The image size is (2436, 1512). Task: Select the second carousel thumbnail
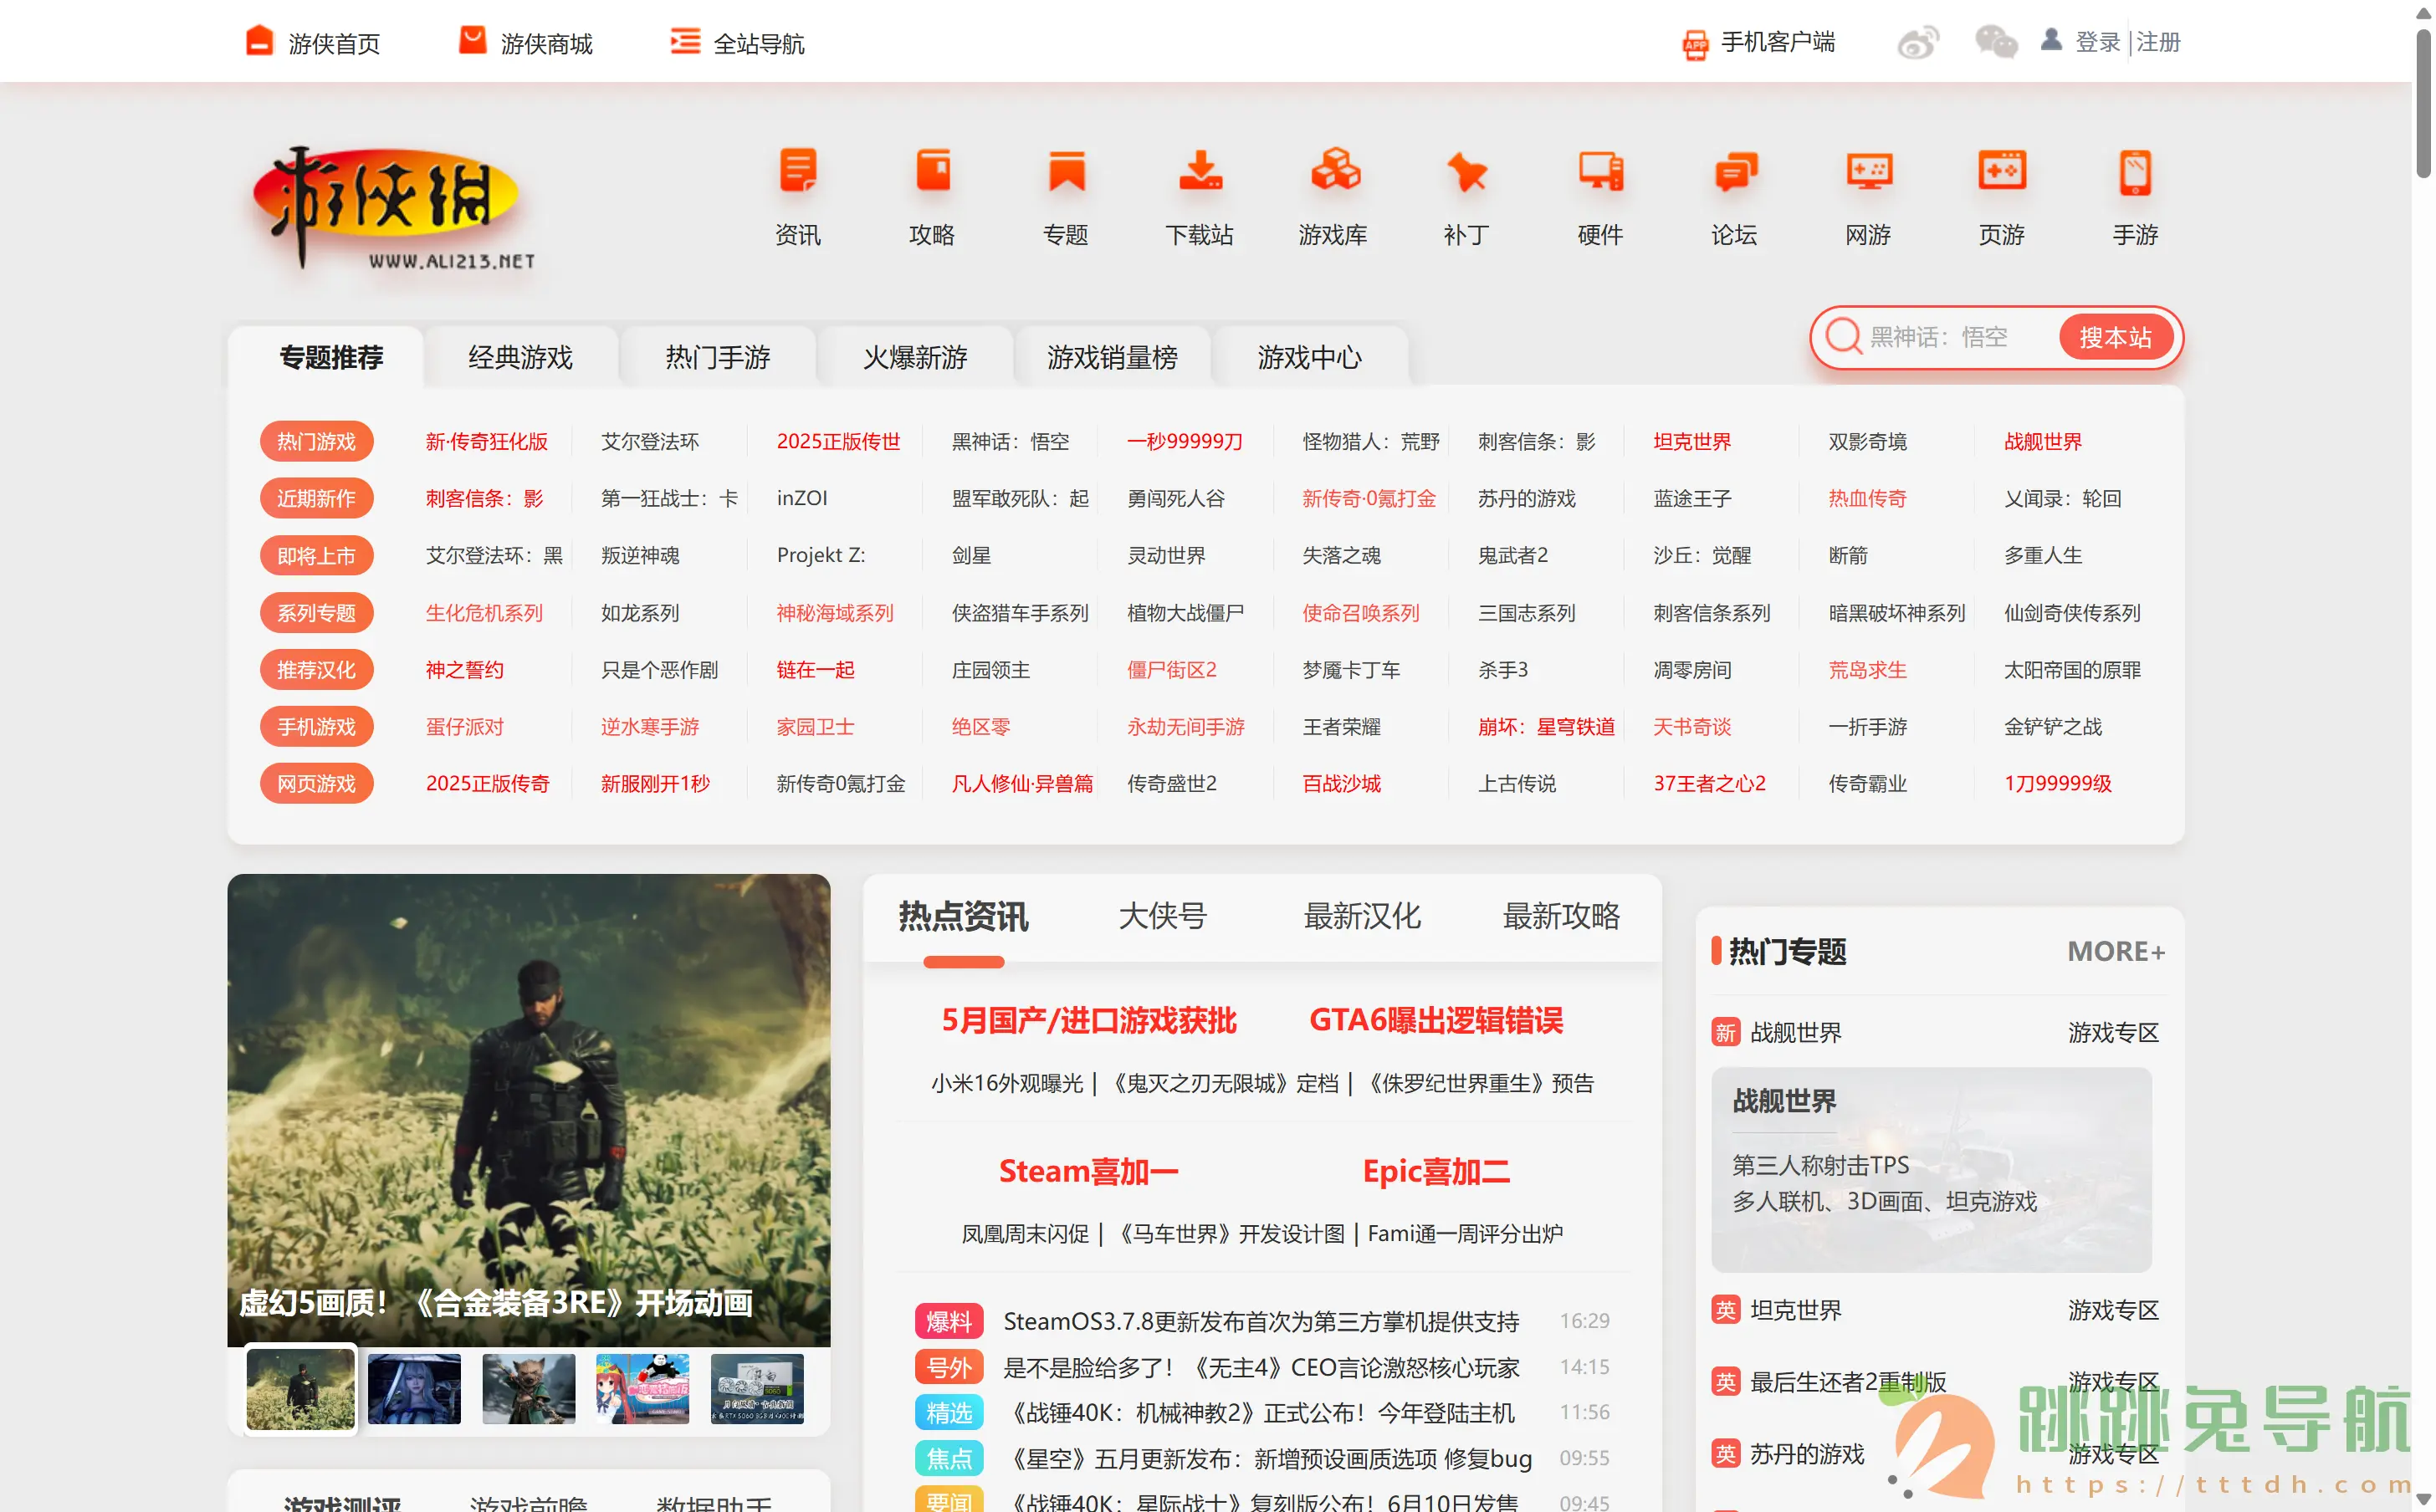point(414,1388)
